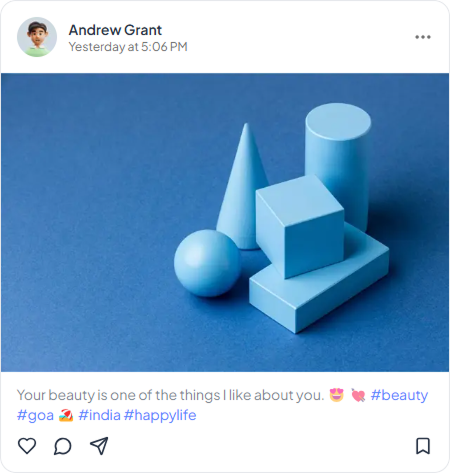Click the cube in the post image

tap(300, 227)
